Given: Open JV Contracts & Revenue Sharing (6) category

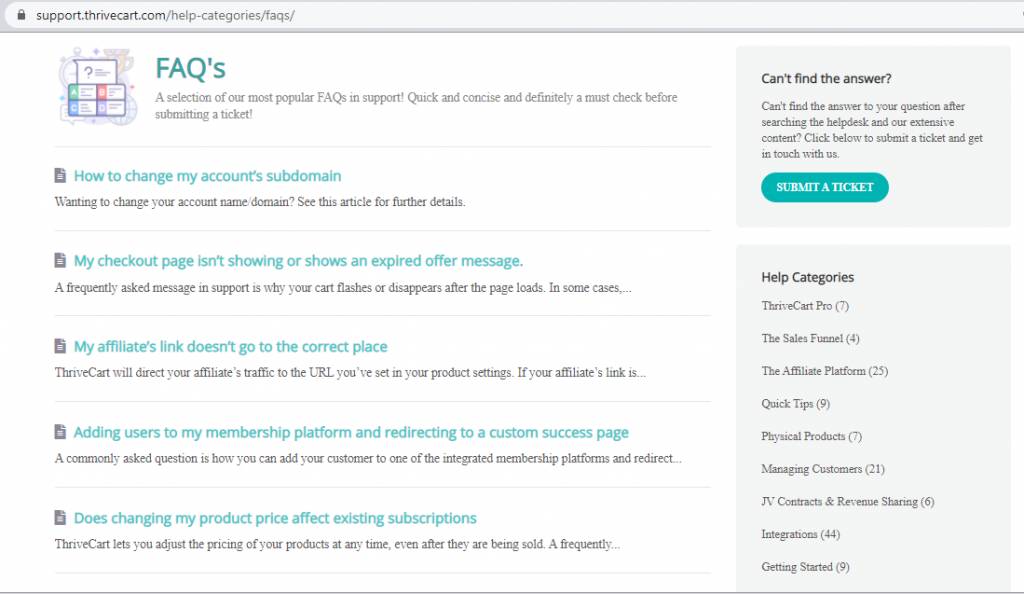Looking at the screenshot, I should (x=848, y=501).
